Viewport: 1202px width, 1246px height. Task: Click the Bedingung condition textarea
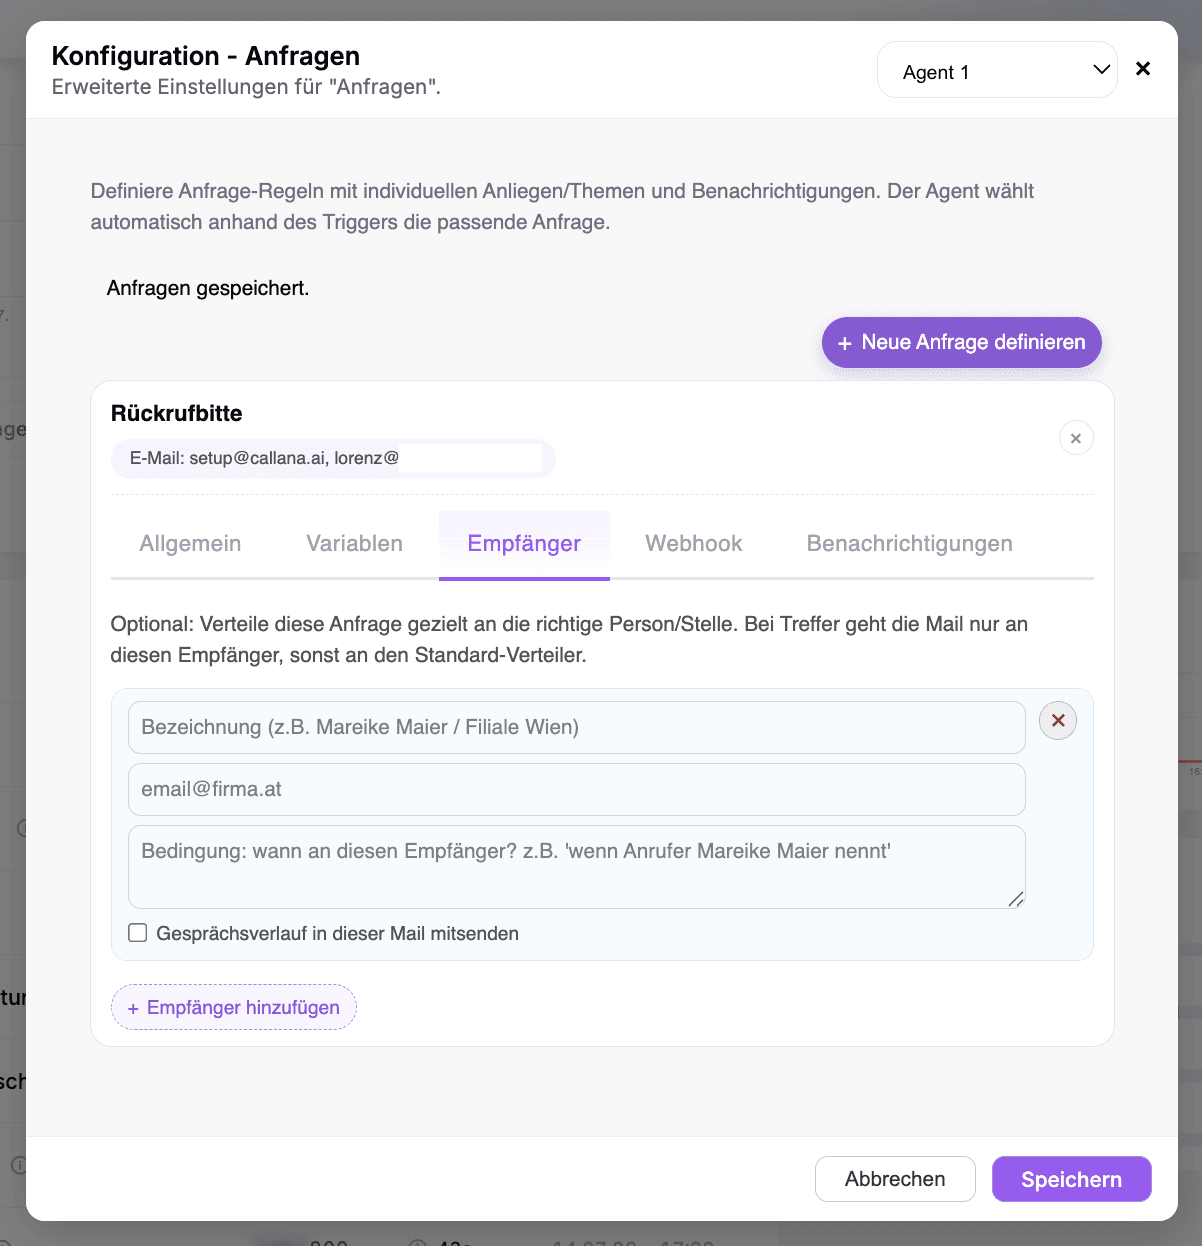tap(577, 867)
